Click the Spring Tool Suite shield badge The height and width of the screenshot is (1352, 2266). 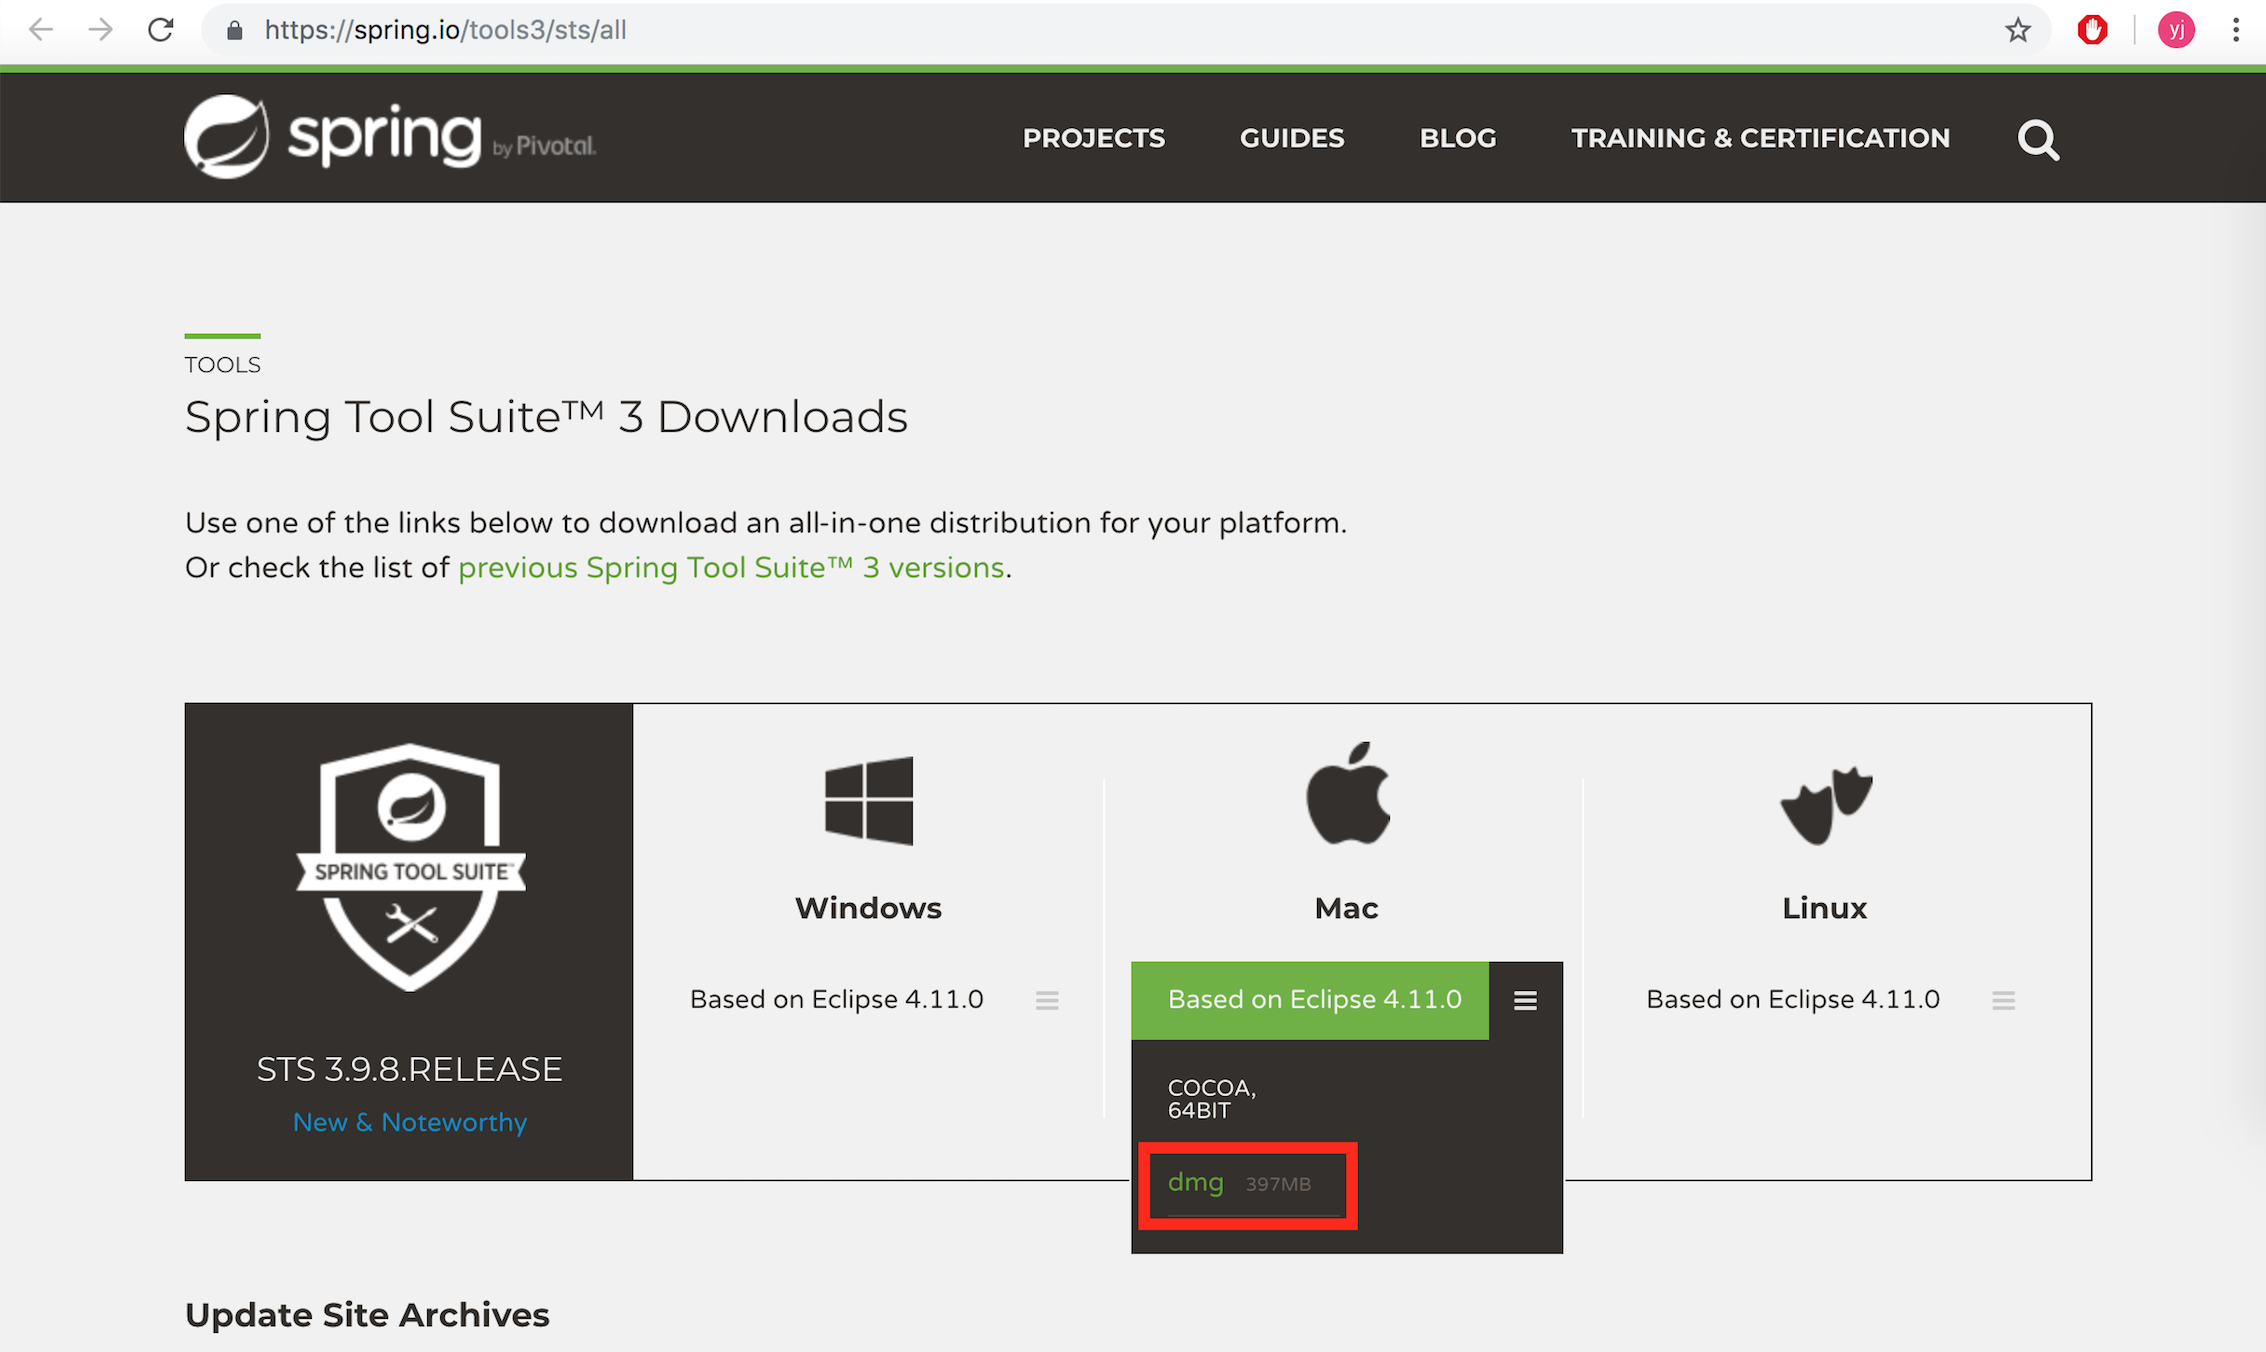(x=410, y=866)
